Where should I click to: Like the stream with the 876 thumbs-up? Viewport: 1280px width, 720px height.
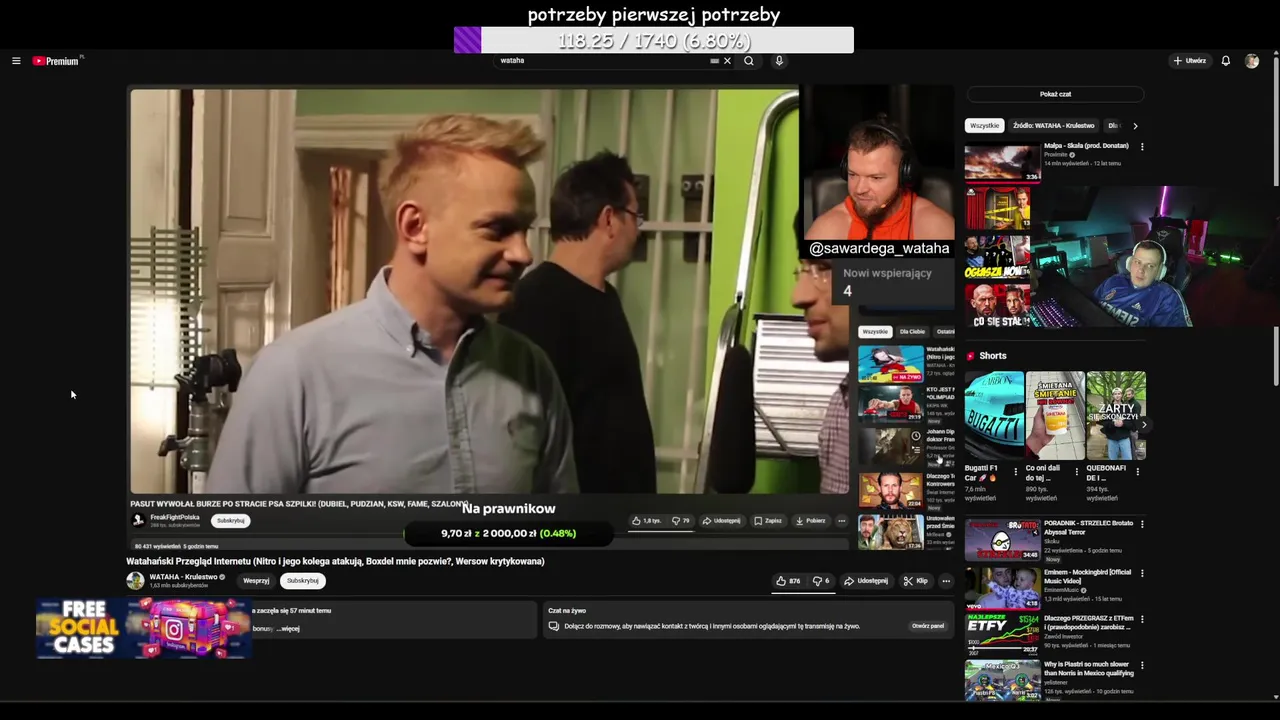(788, 581)
